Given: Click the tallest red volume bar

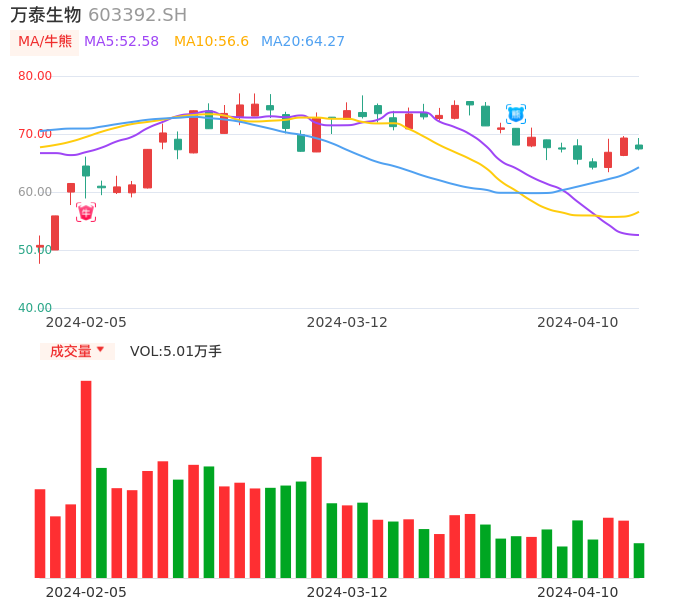Looking at the screenshot, I should tap(86, 479).
